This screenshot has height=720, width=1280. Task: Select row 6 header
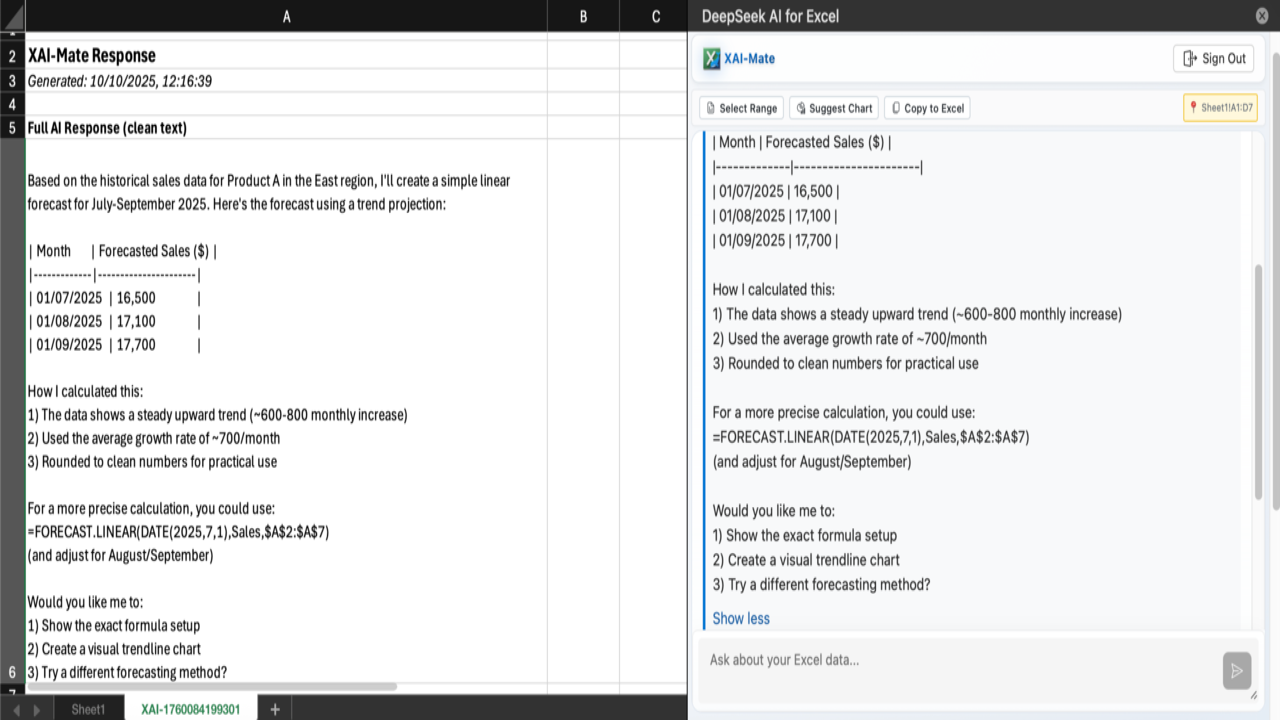pos(12,411)
